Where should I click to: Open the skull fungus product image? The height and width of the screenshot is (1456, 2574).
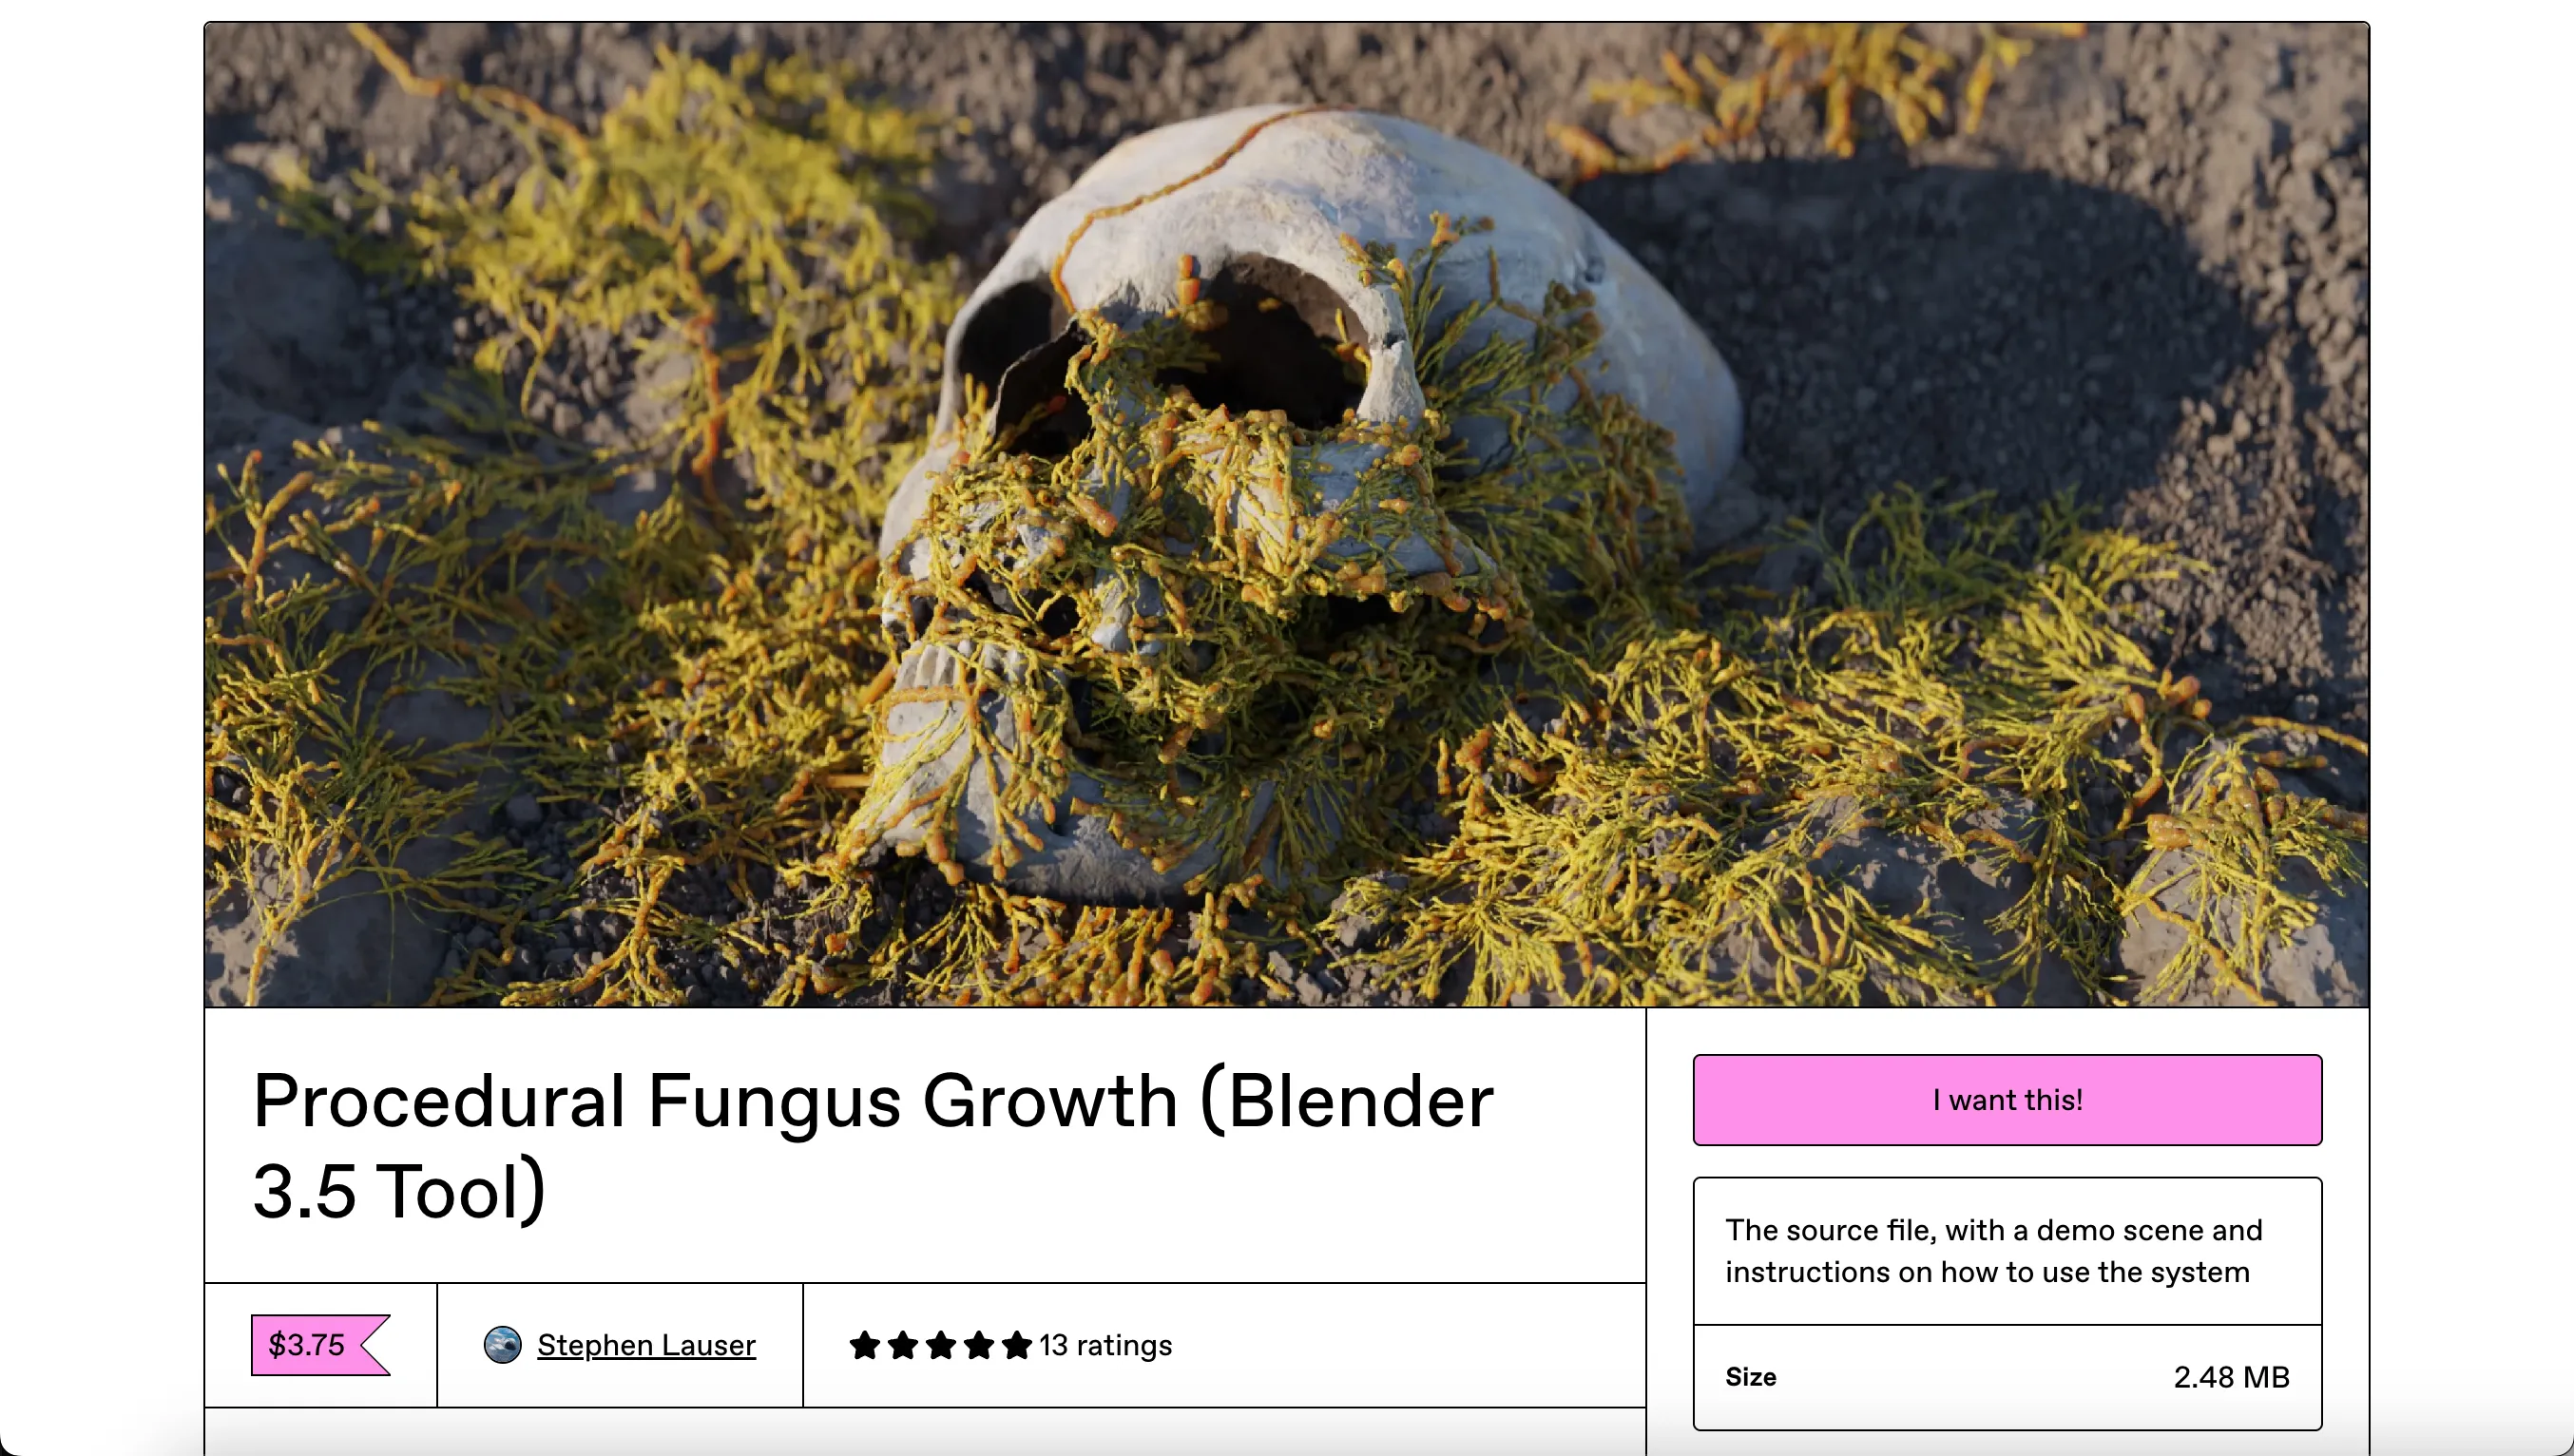tap(1286, 514)
